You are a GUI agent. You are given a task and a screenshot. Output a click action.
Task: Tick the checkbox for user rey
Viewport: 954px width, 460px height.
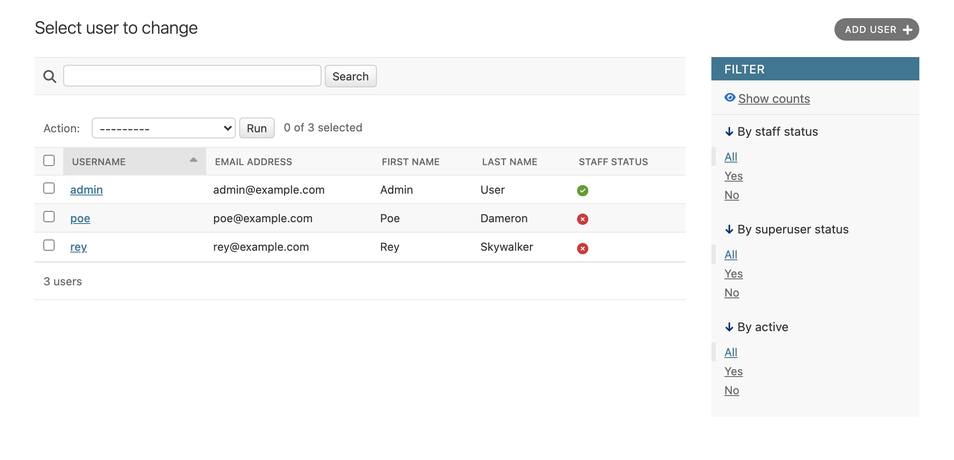tap(49, 245)
